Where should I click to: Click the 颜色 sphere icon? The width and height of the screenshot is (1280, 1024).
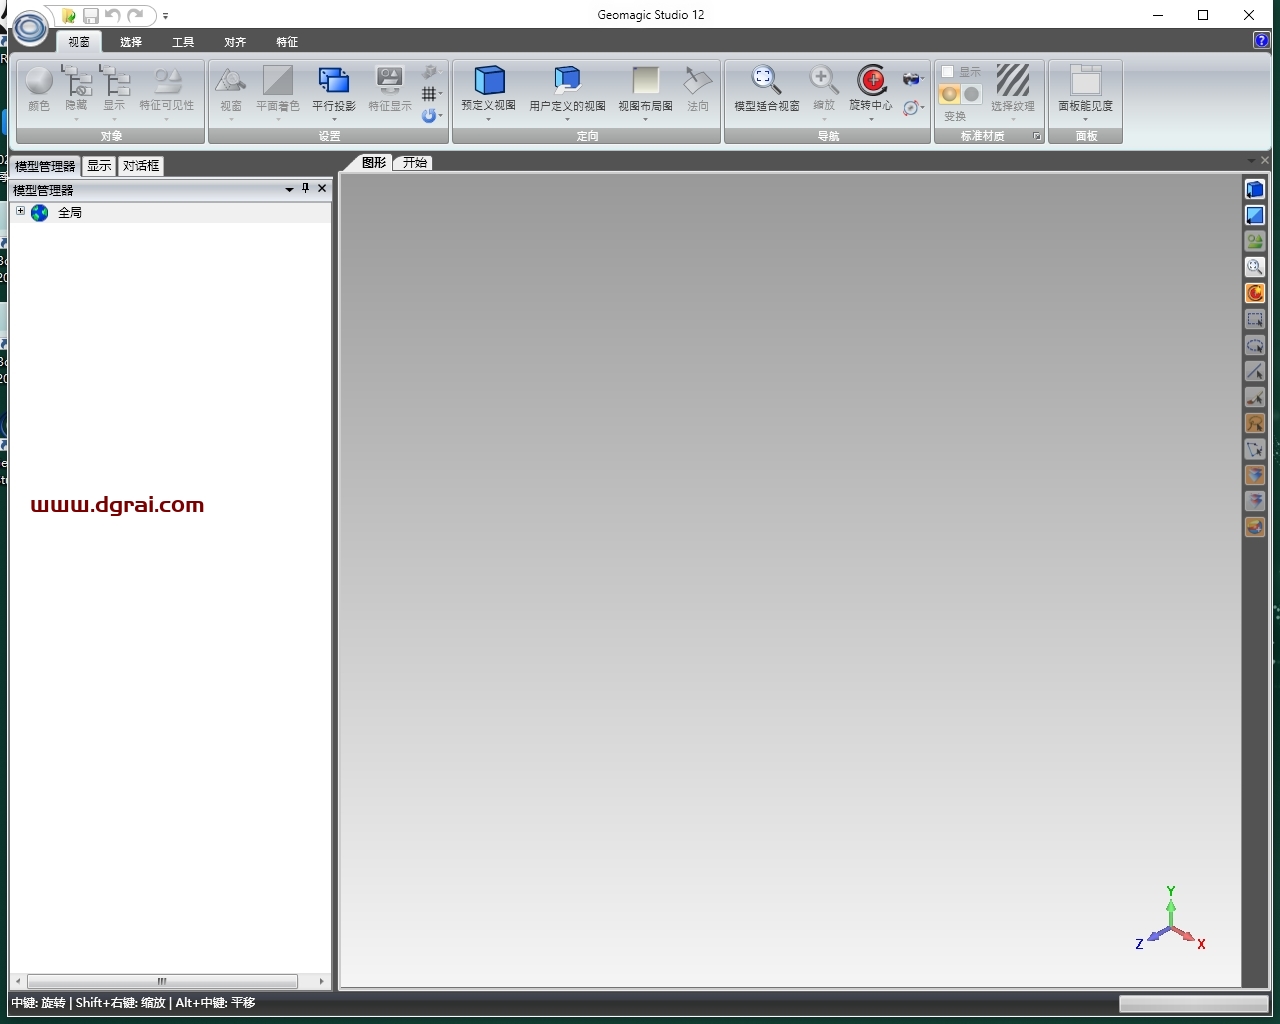[x=39, y=81]
